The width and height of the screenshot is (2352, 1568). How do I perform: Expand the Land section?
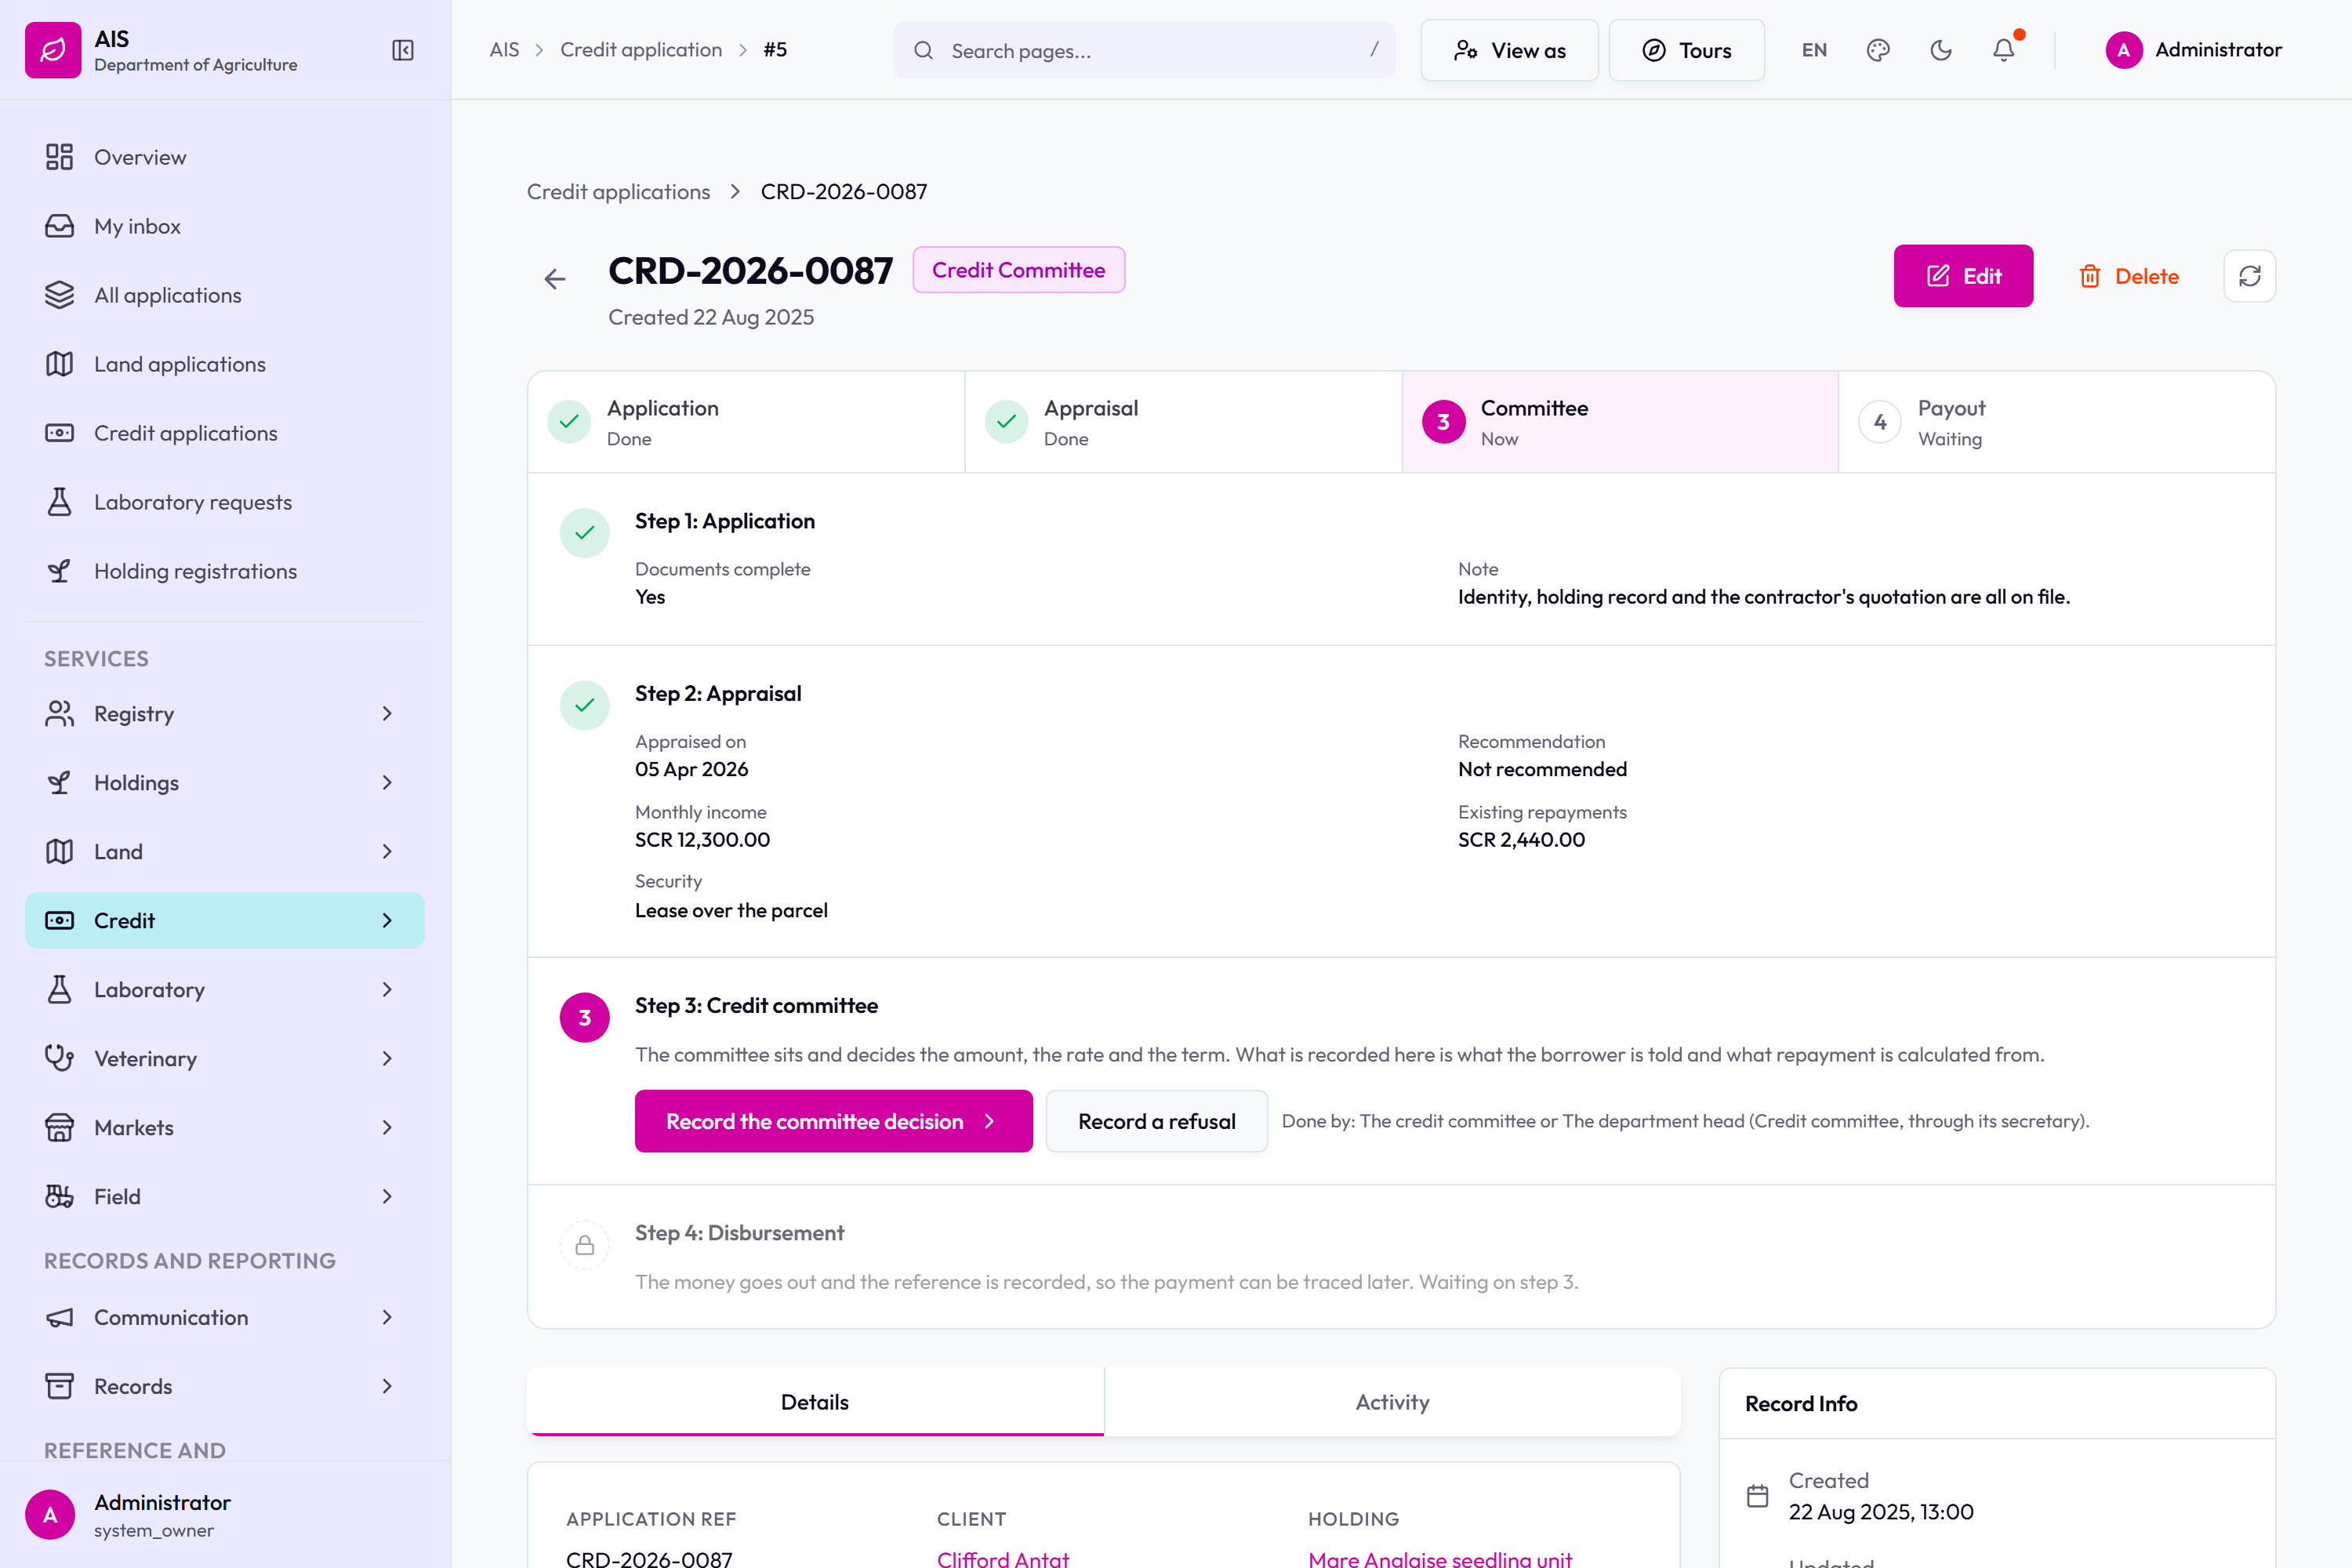coord(225,852)
